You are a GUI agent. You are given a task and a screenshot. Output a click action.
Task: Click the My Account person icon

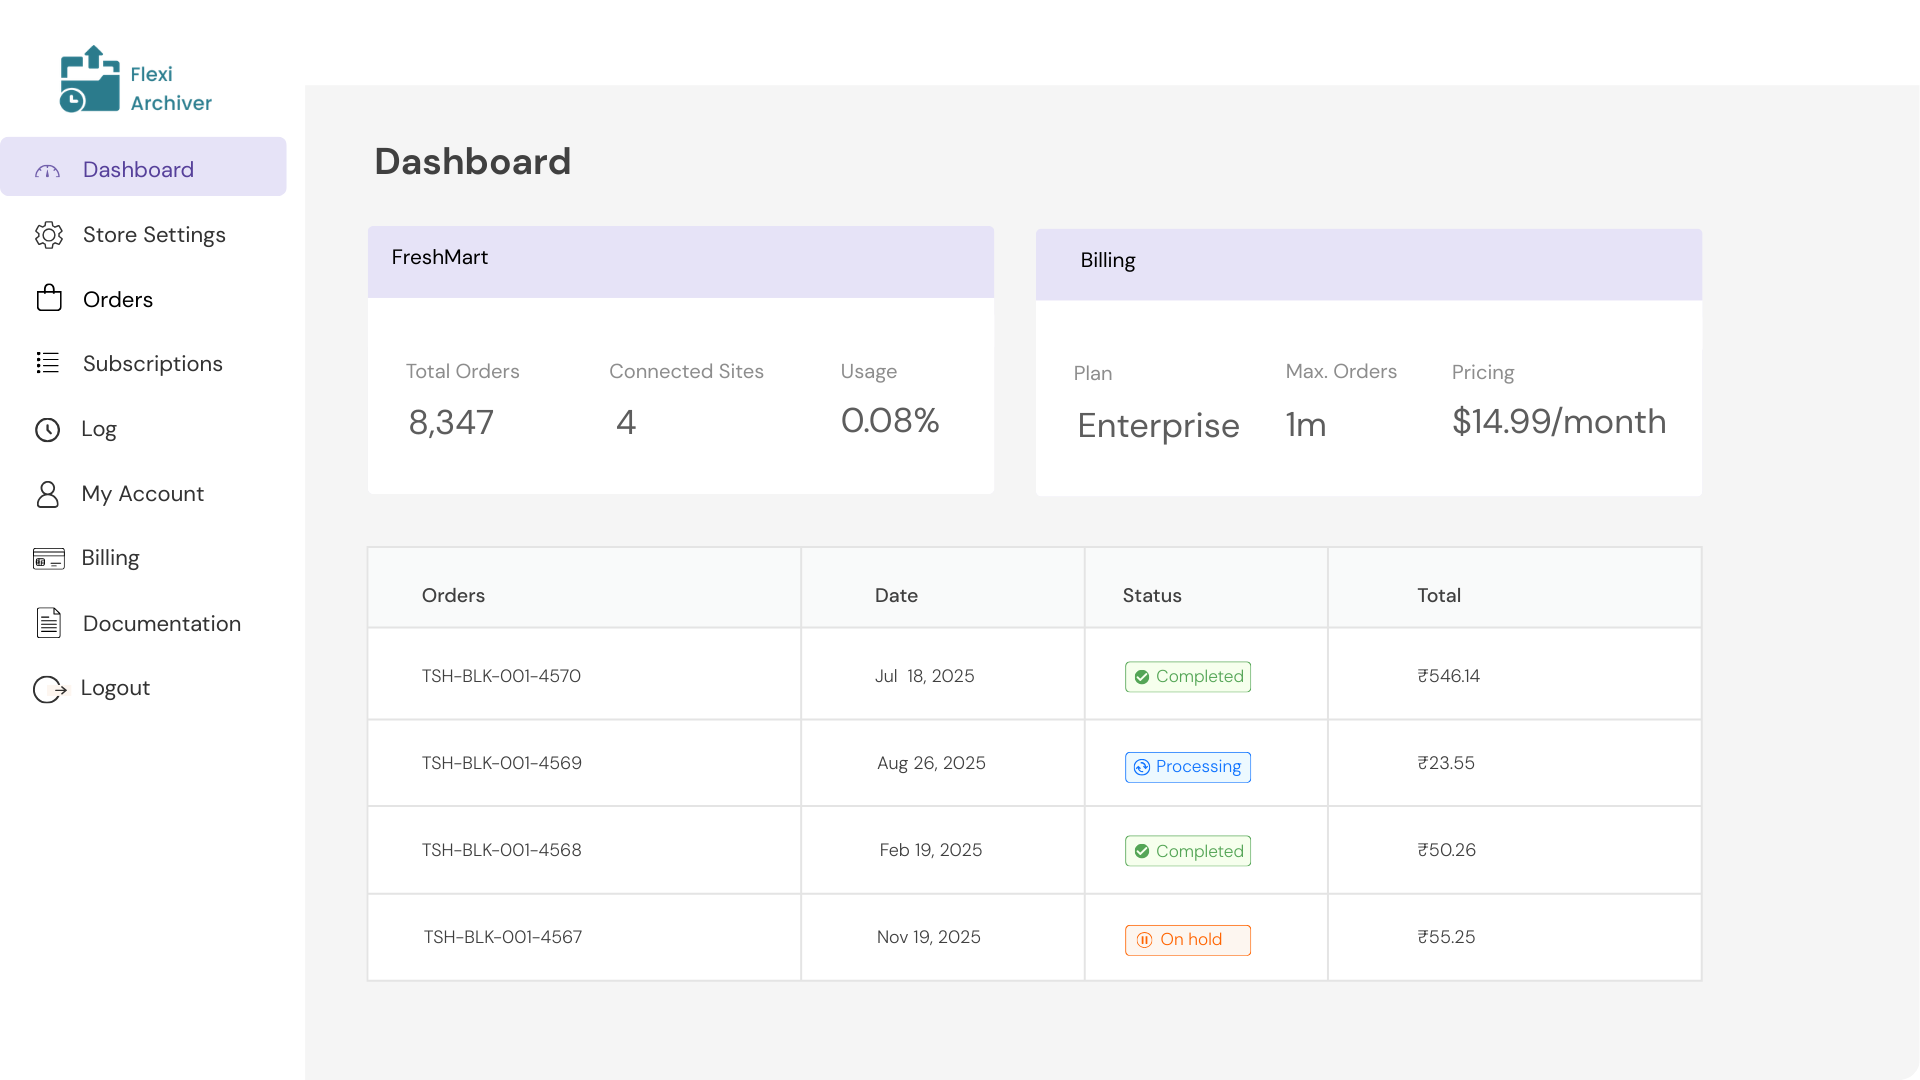[48, 494]
